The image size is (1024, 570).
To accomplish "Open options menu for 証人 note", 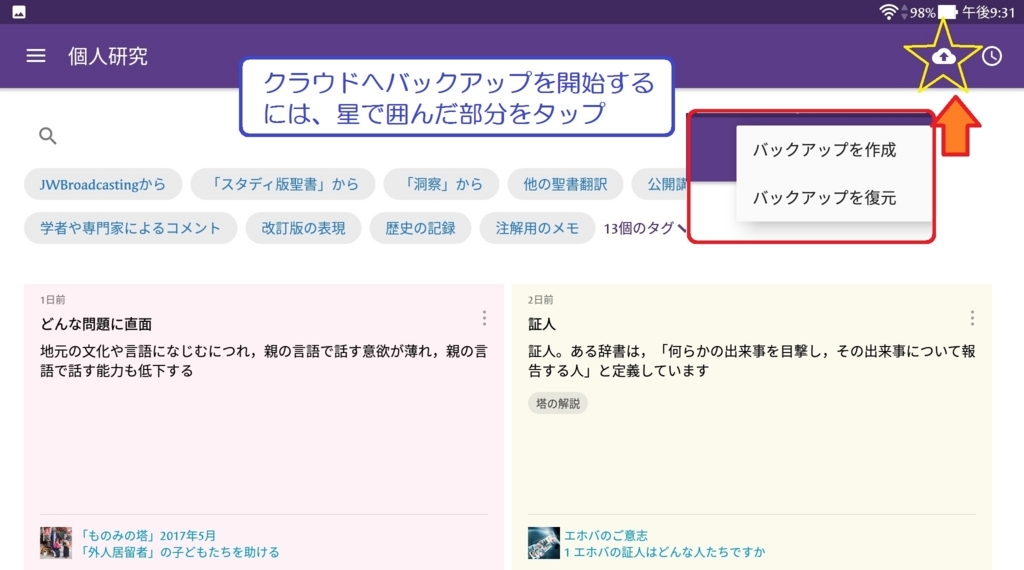I will click(x=972, y=318).
